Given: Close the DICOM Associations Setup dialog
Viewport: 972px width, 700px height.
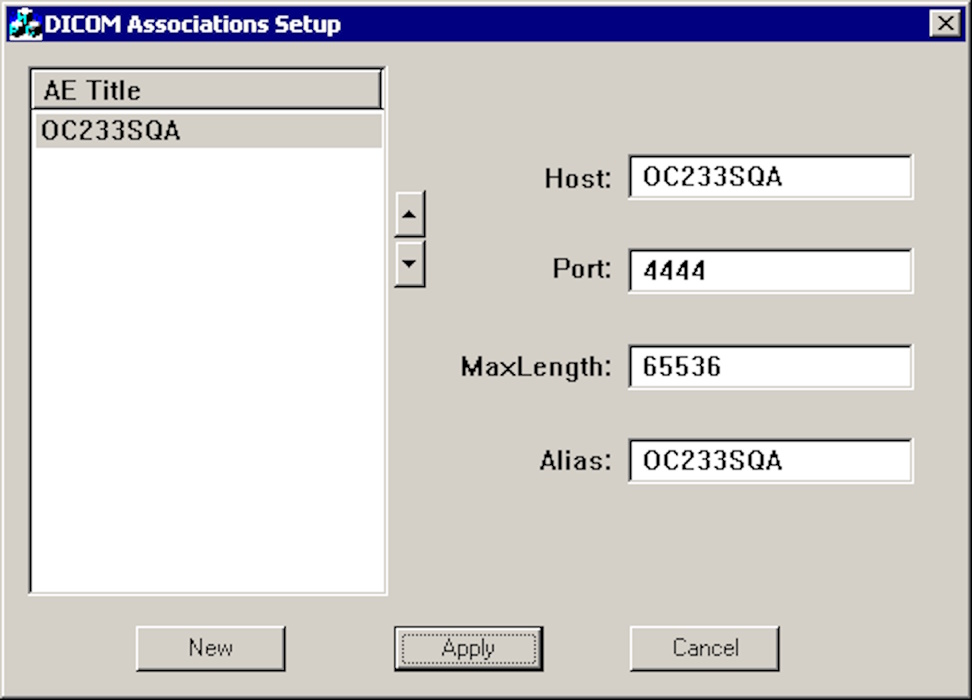Looking at the screenshot, I should [944, 24].
